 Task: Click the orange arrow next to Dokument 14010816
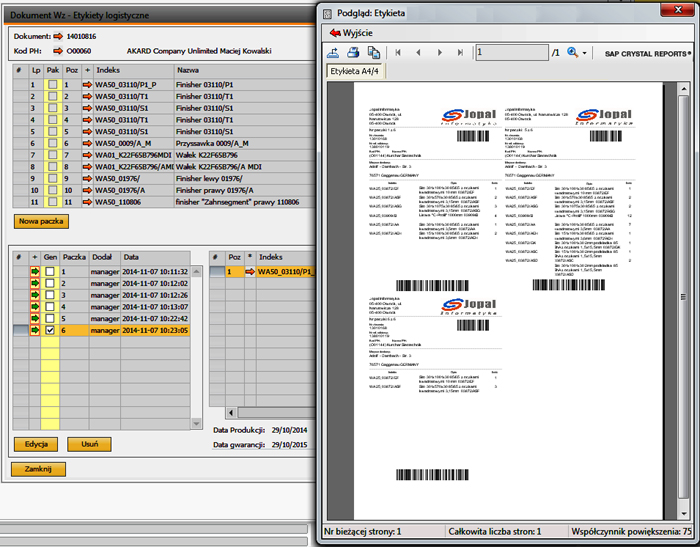coord(58,36)
